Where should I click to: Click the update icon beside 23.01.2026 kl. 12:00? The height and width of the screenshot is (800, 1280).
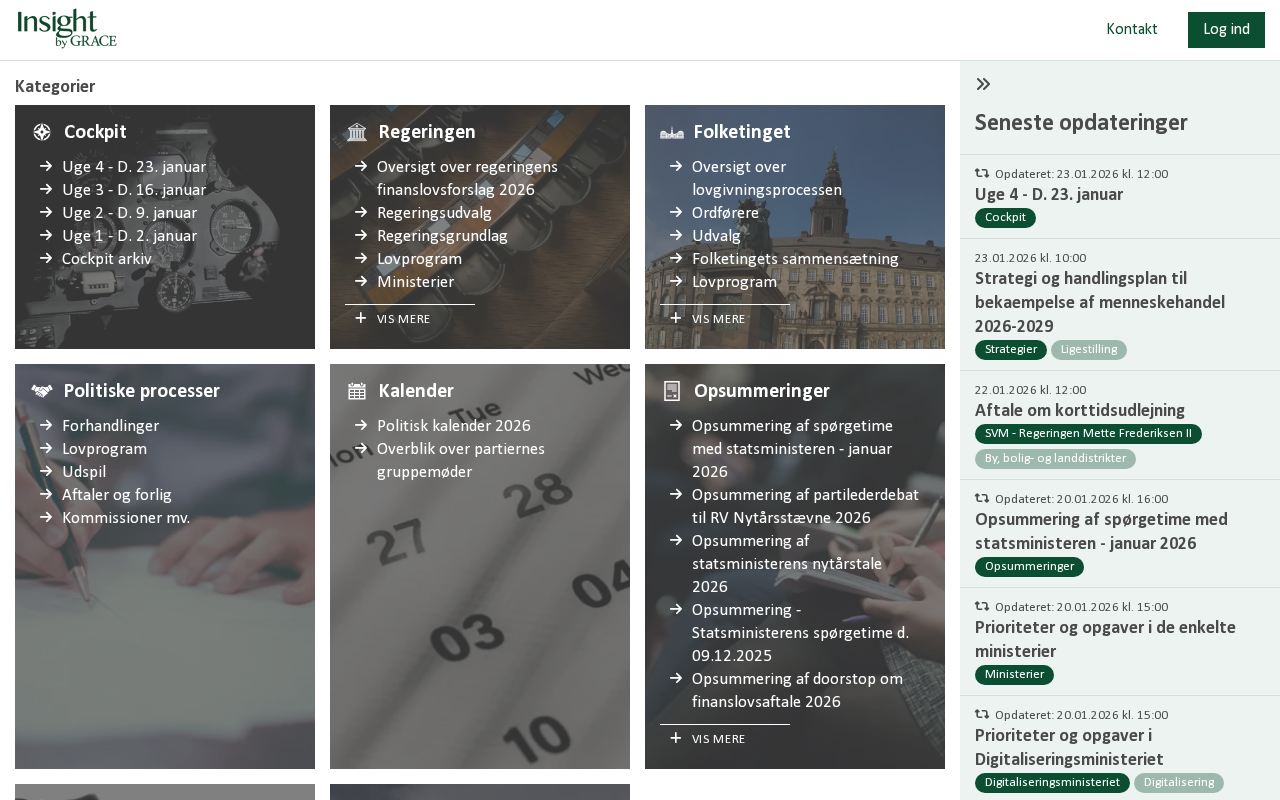point(982,173)
